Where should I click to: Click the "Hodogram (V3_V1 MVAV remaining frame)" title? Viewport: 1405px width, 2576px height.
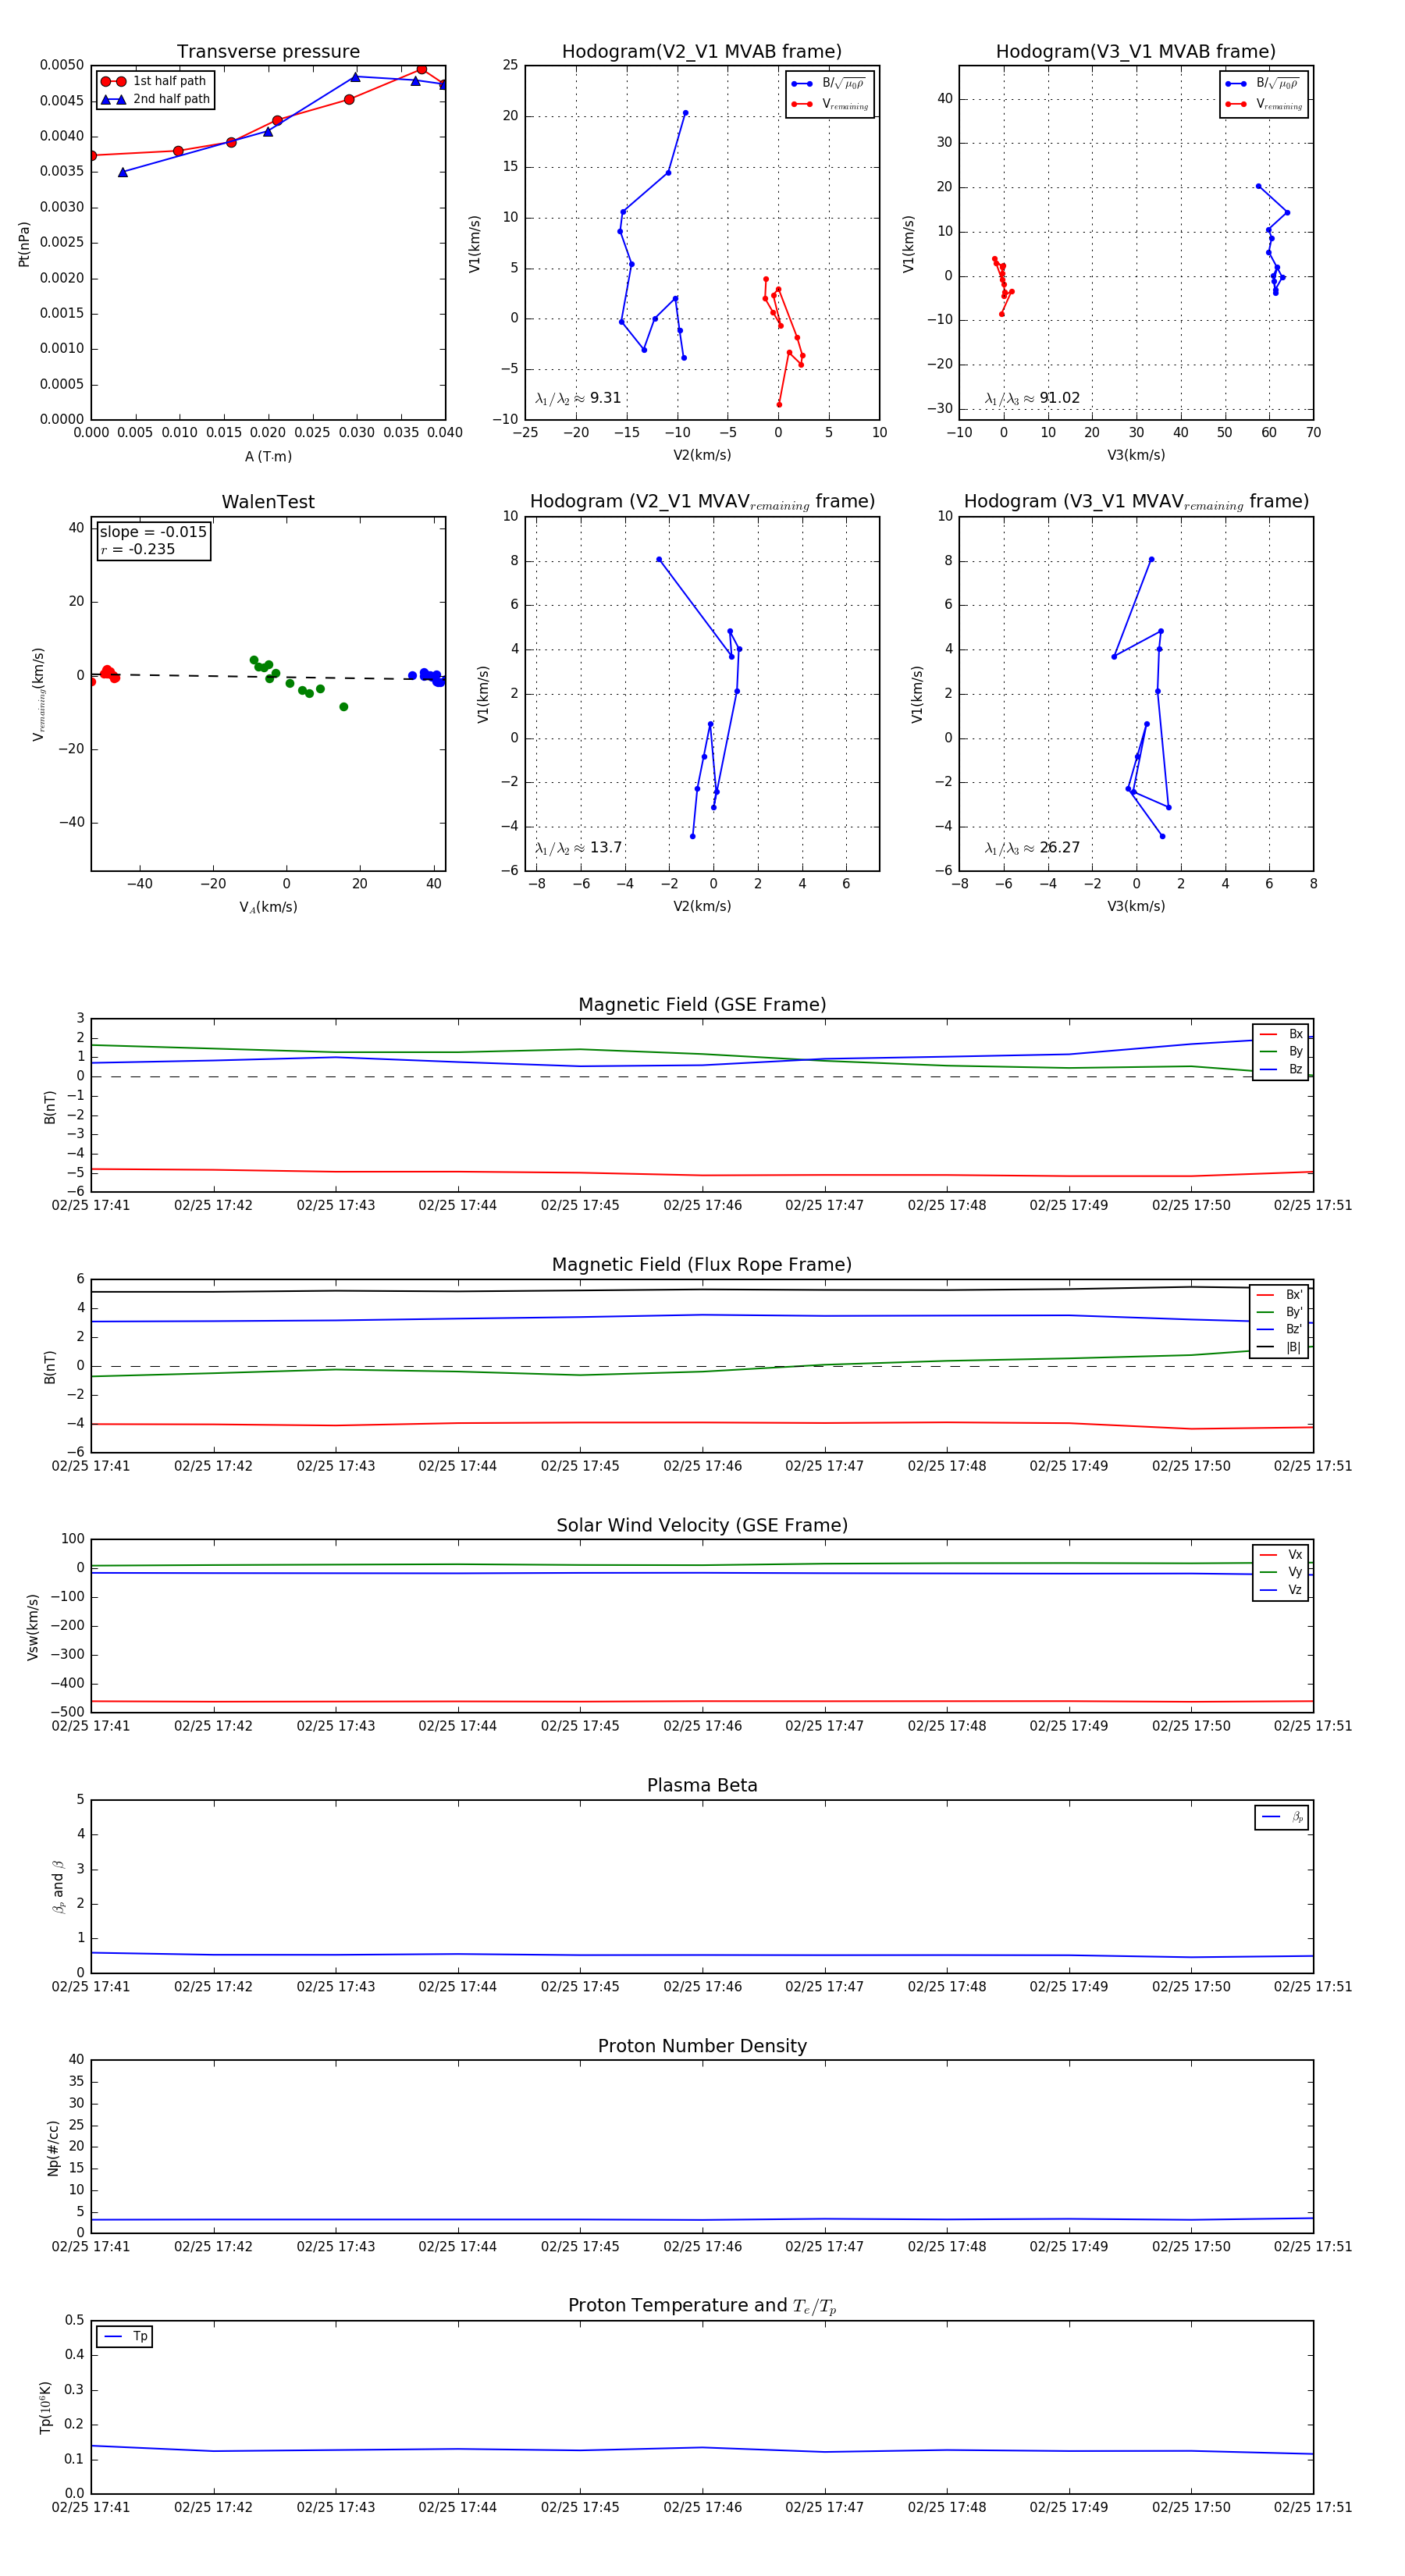click(x=1136, y=502)
